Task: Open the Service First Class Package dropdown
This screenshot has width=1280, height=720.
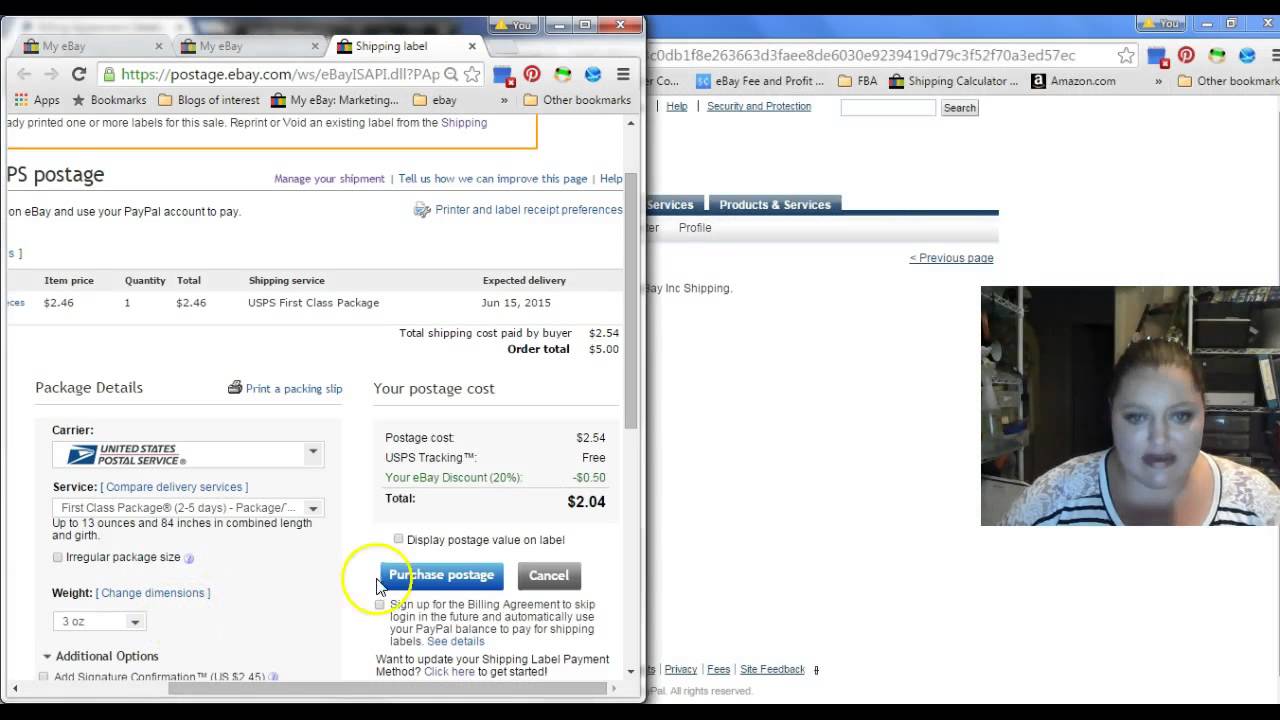Action: (x=188, y=508)
